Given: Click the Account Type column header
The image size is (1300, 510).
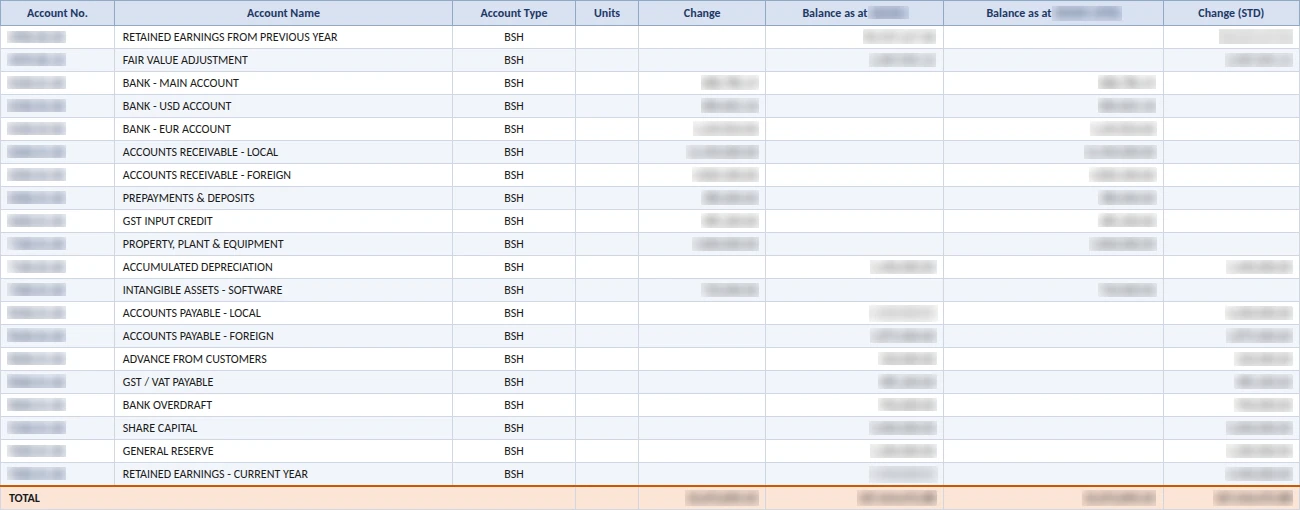Looking at the screenshot, I should tap(514, 13).
